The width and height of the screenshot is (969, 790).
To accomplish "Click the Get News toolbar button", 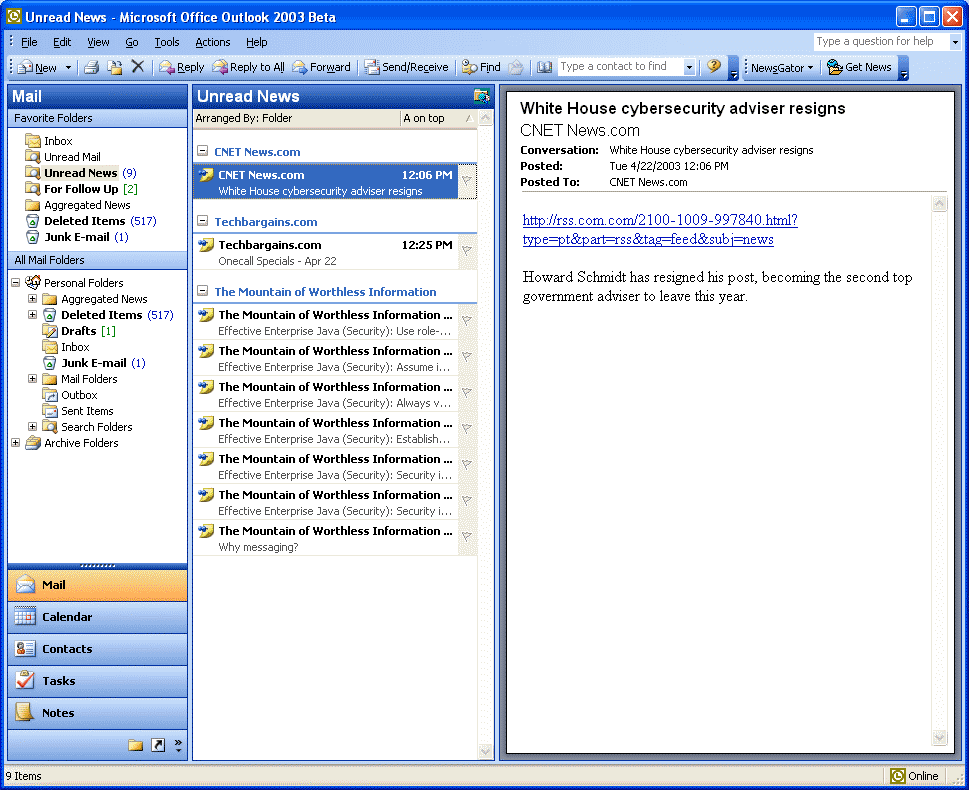I will point(858,67).
